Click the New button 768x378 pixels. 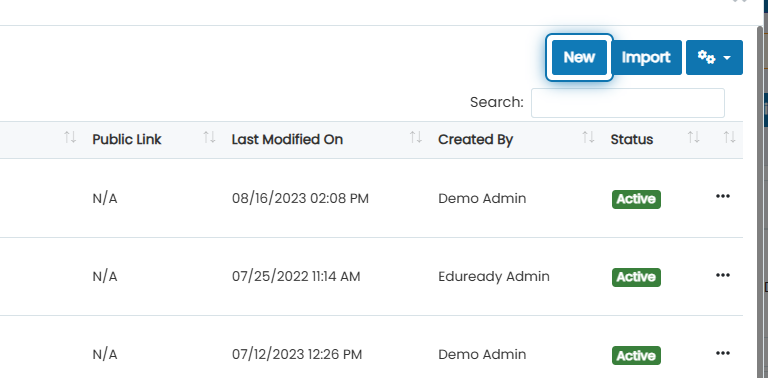(x=579, y=57)
